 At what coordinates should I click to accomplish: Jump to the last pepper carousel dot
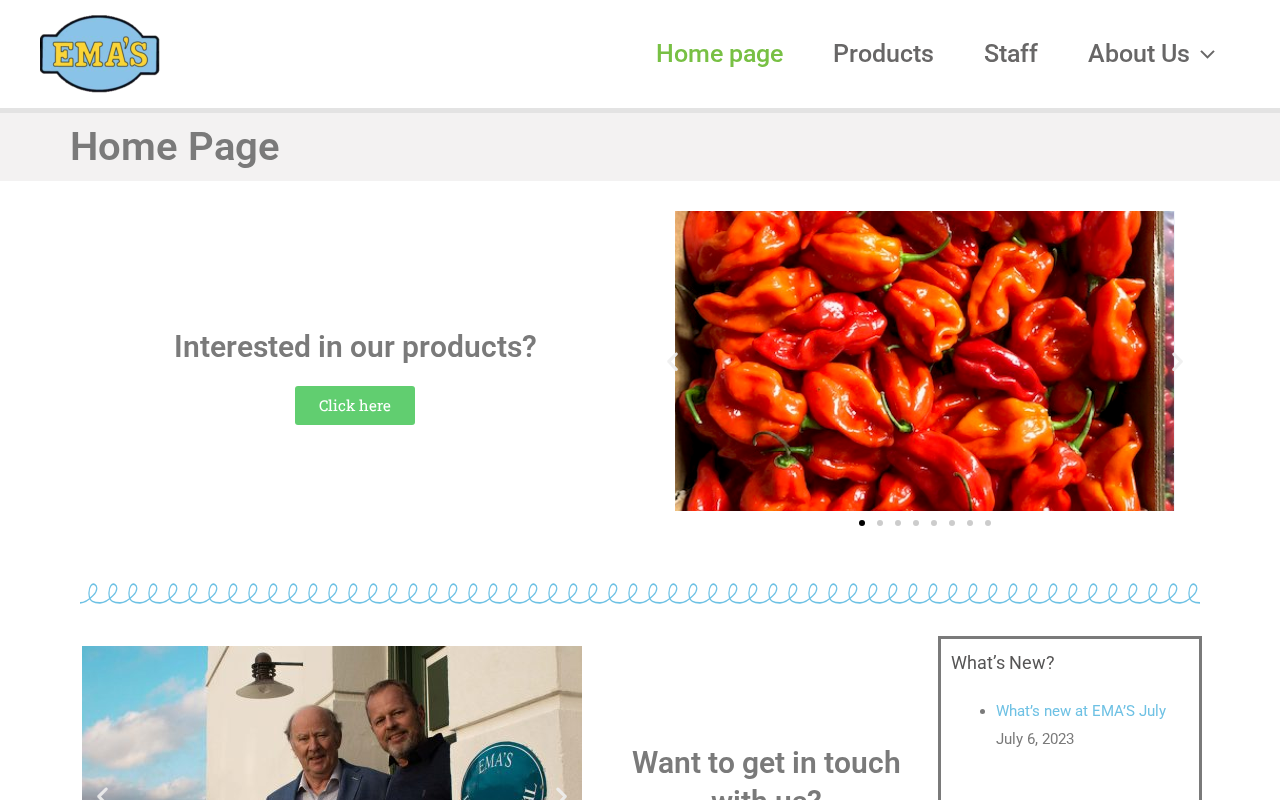(988, 523)
